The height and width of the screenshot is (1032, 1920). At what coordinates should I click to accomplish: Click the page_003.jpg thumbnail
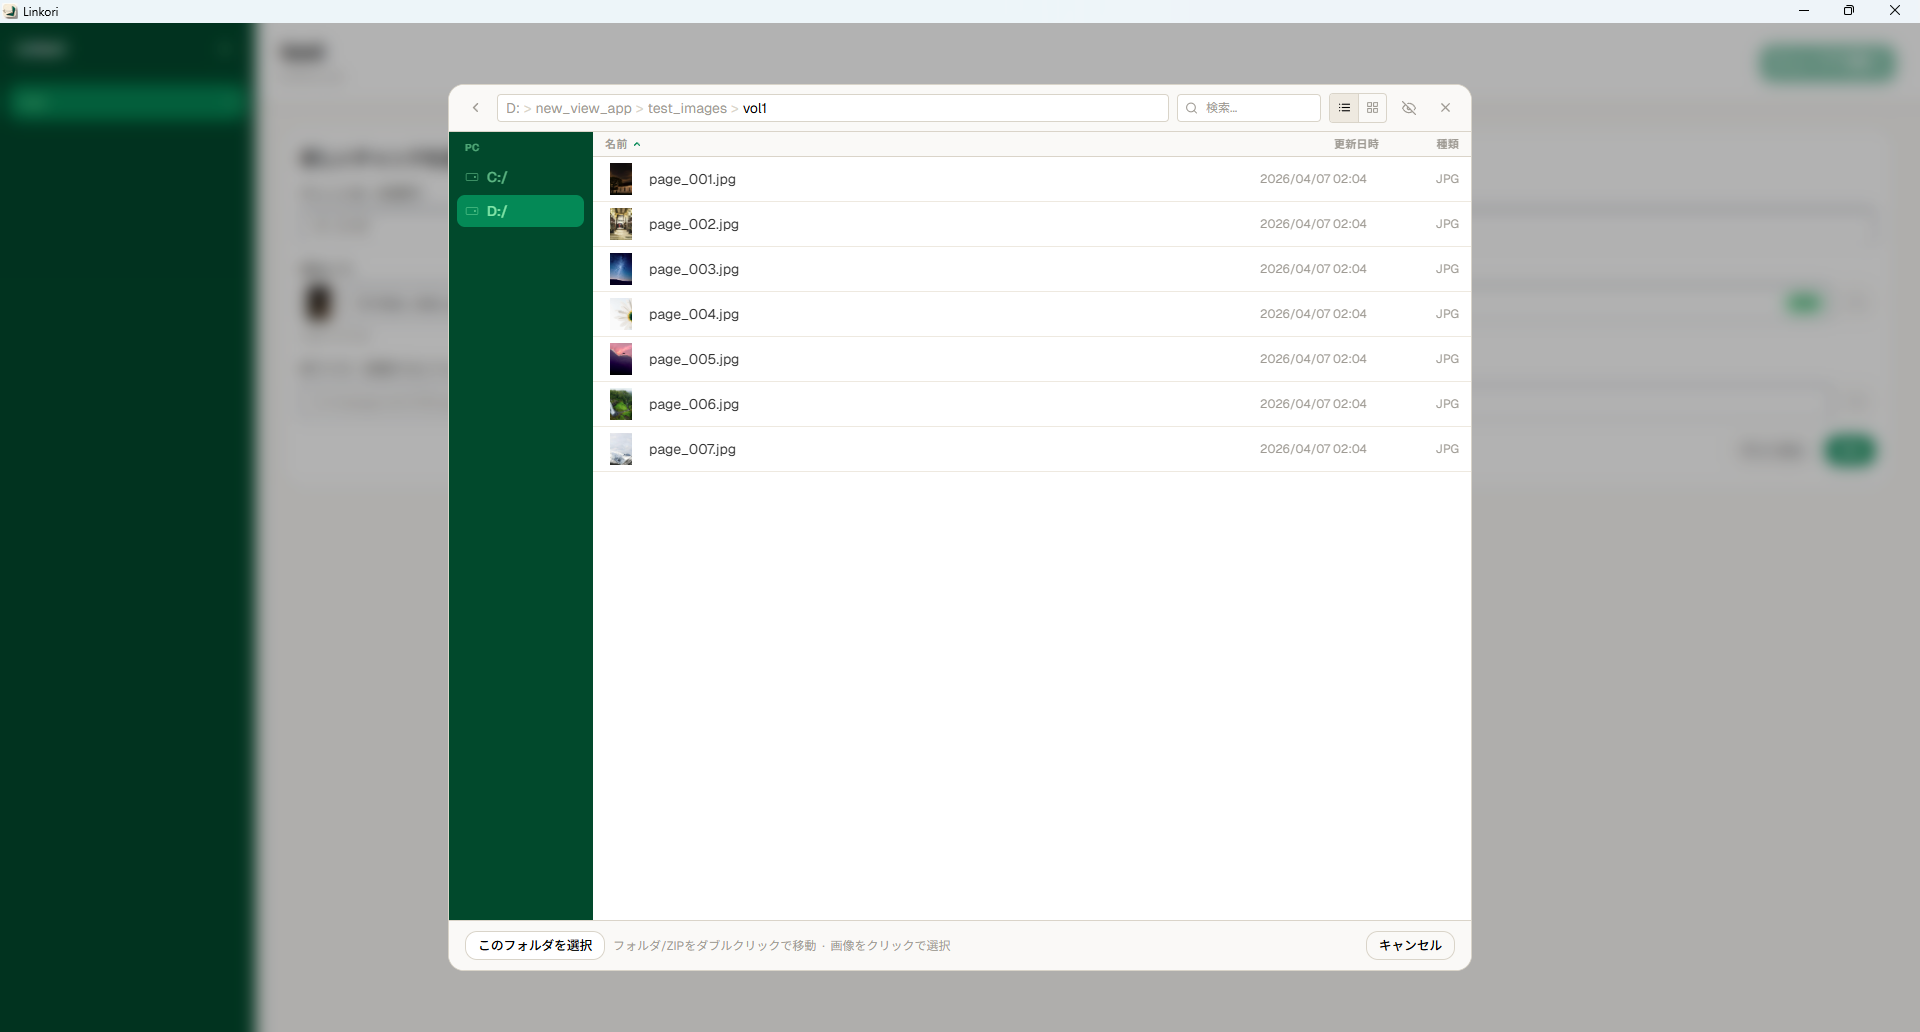(x=621, y=268)
